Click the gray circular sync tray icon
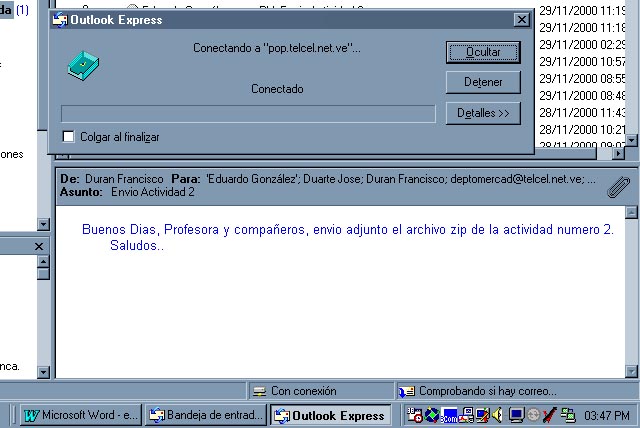The image size is (640, 428). click(x=533, y=415)
